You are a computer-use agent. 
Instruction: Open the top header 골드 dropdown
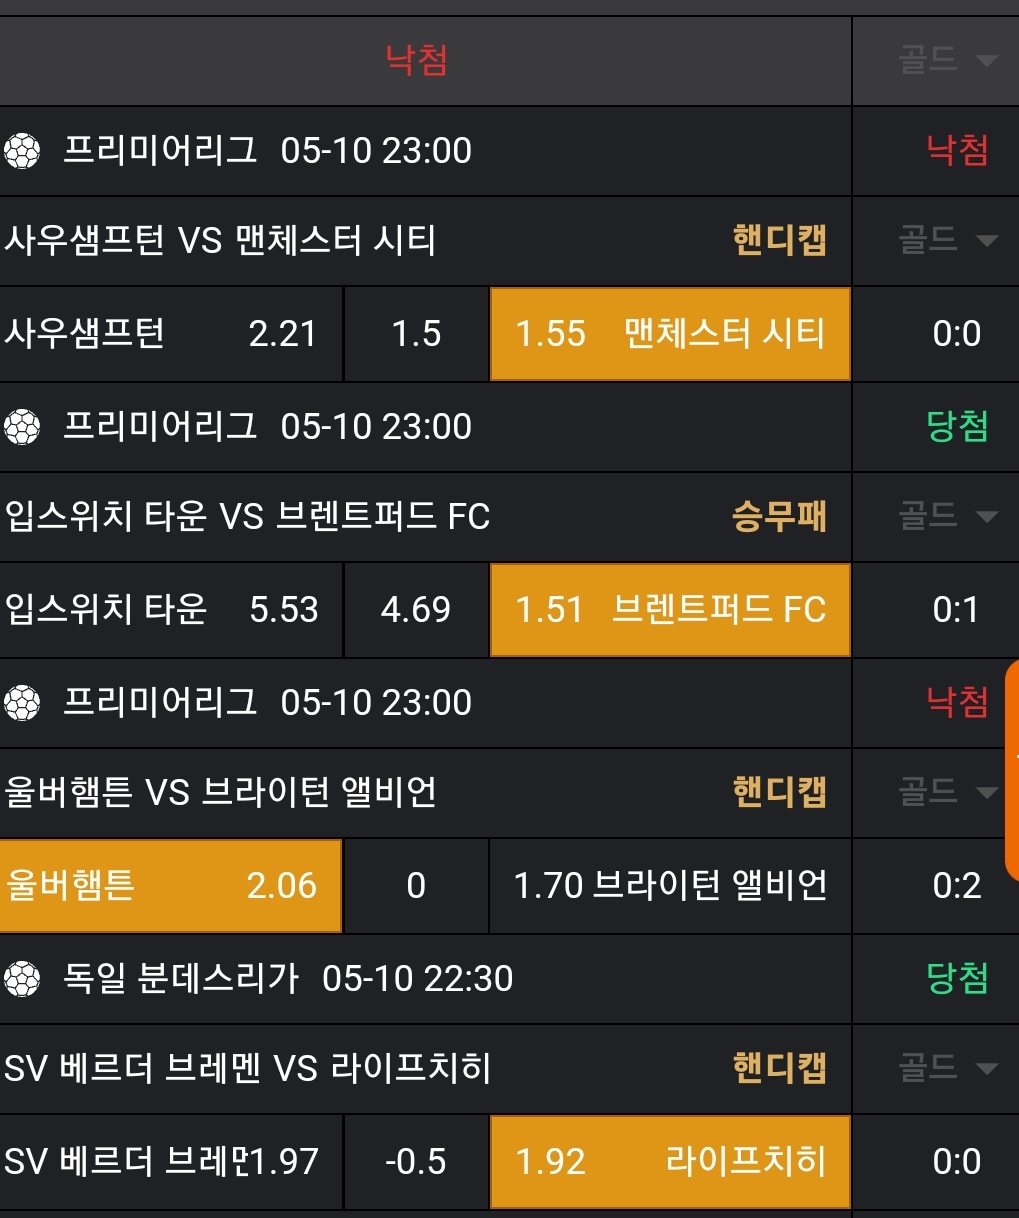[947, 60]
